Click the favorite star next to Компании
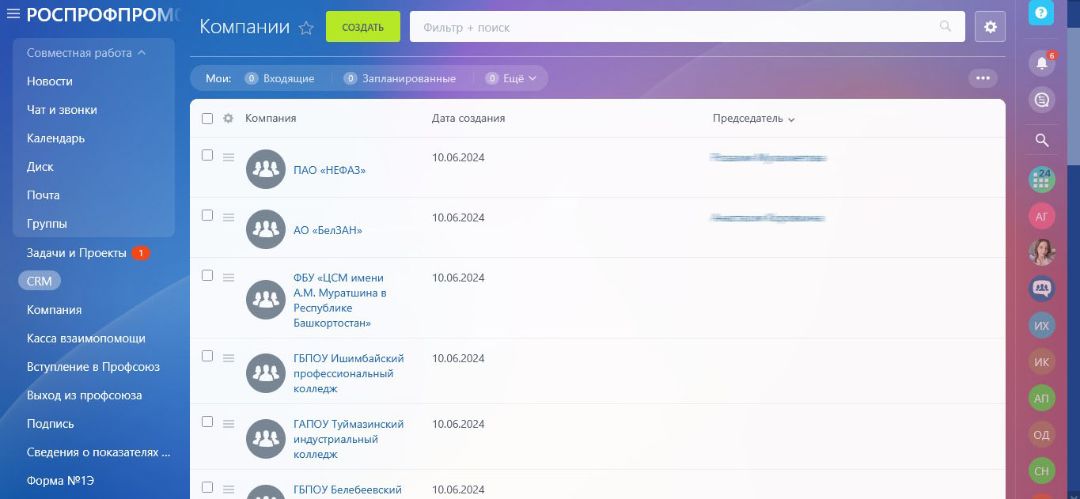This screenshot has height=499, width=1080. point(306,28)
